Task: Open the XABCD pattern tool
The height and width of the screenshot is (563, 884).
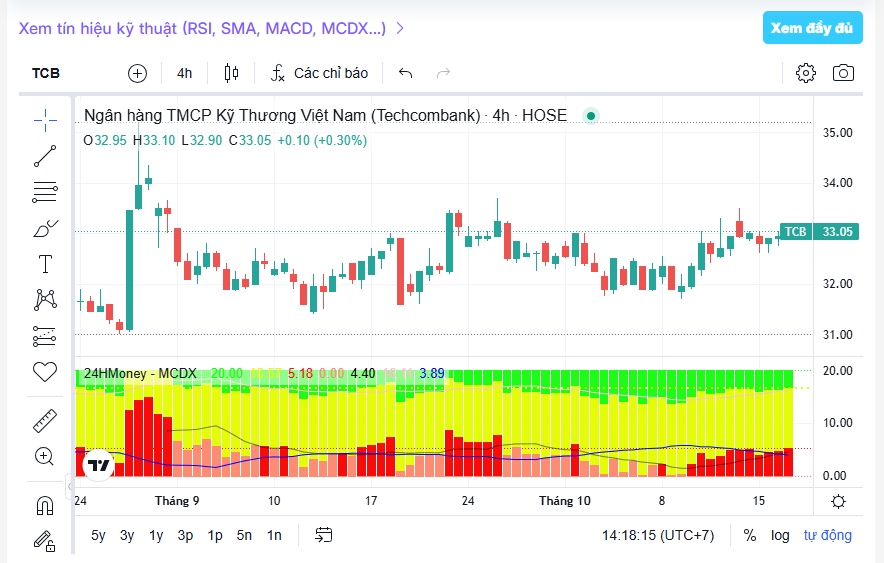Action: point(45,300)
